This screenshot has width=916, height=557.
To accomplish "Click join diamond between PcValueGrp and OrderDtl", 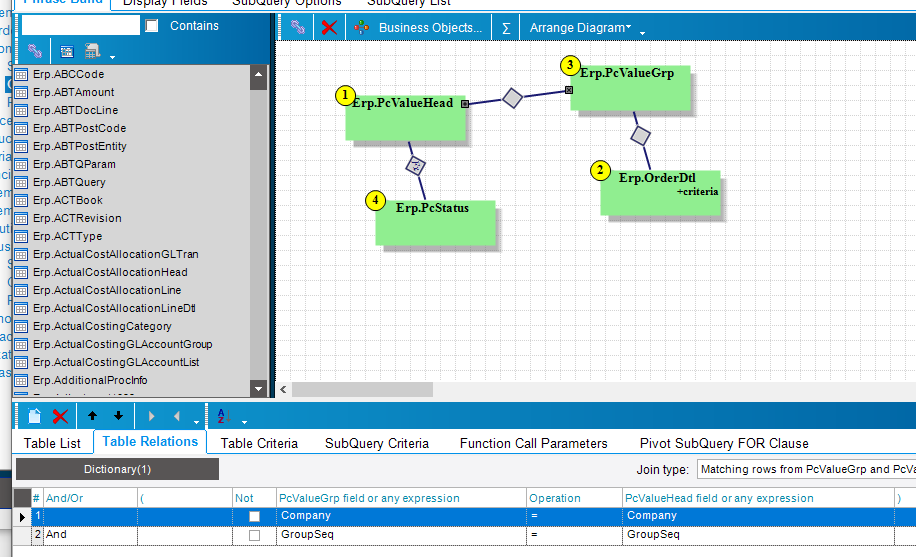I will pos(640,136).
